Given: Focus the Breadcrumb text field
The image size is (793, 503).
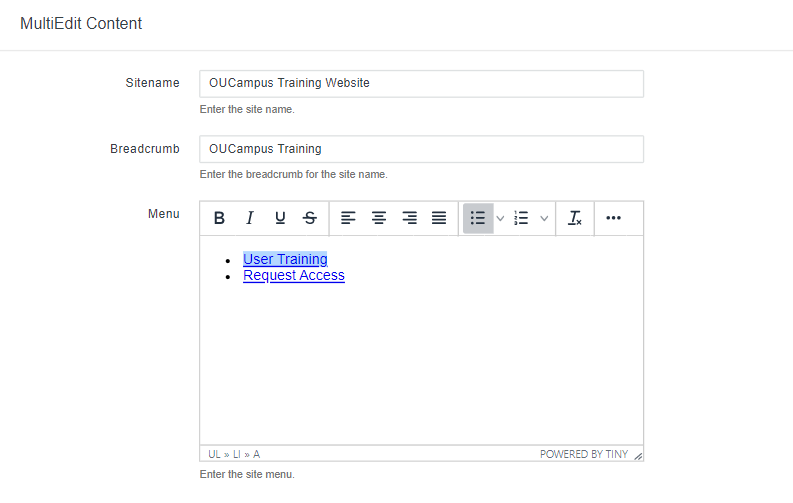Looking at the screenshot, I should (421, 149).
